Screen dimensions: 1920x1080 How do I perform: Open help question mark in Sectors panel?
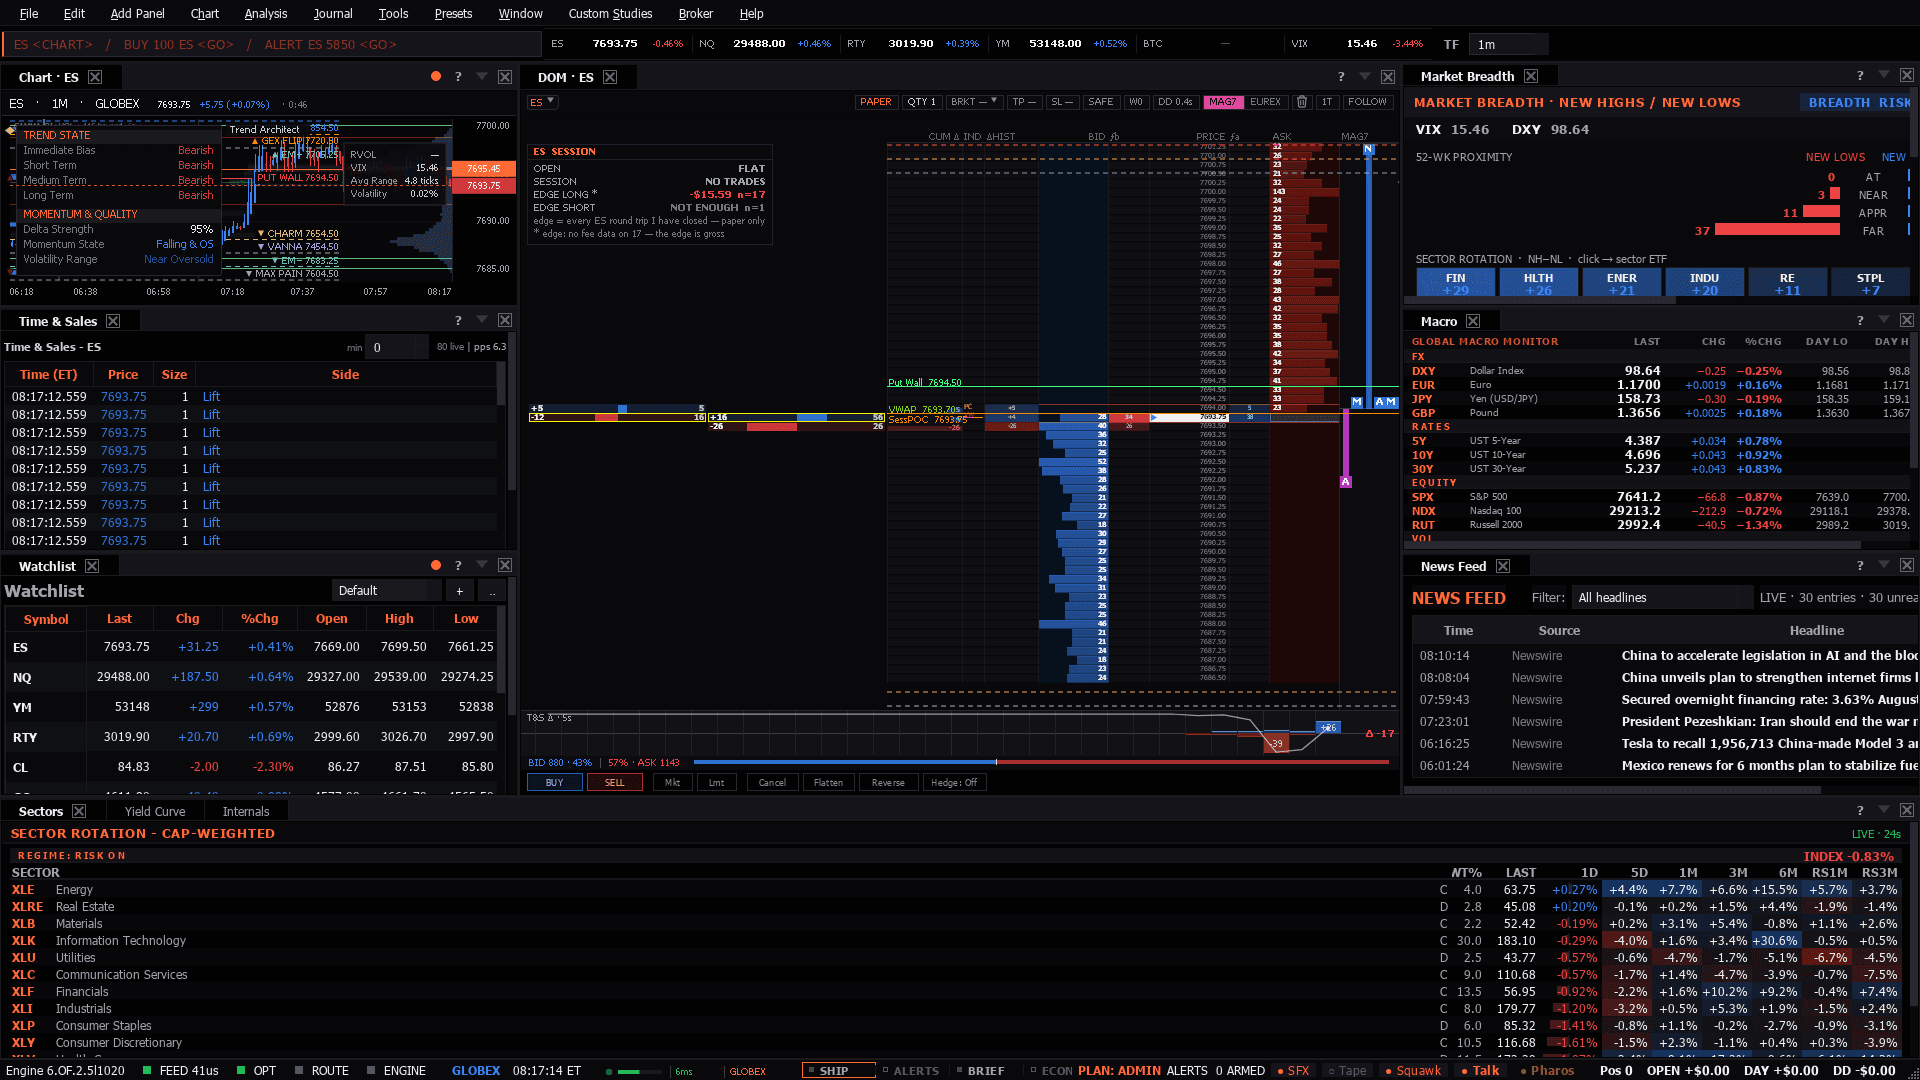click(1860, 810)
